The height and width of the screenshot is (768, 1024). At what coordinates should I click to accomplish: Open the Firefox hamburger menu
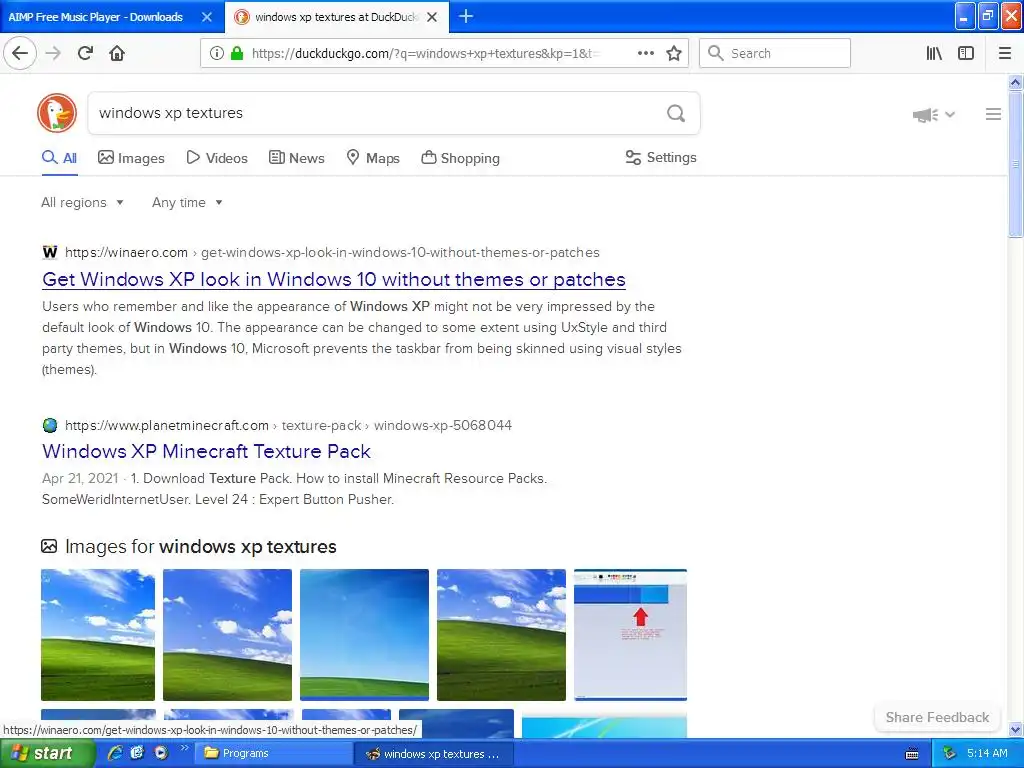(x=1005, y=53)
